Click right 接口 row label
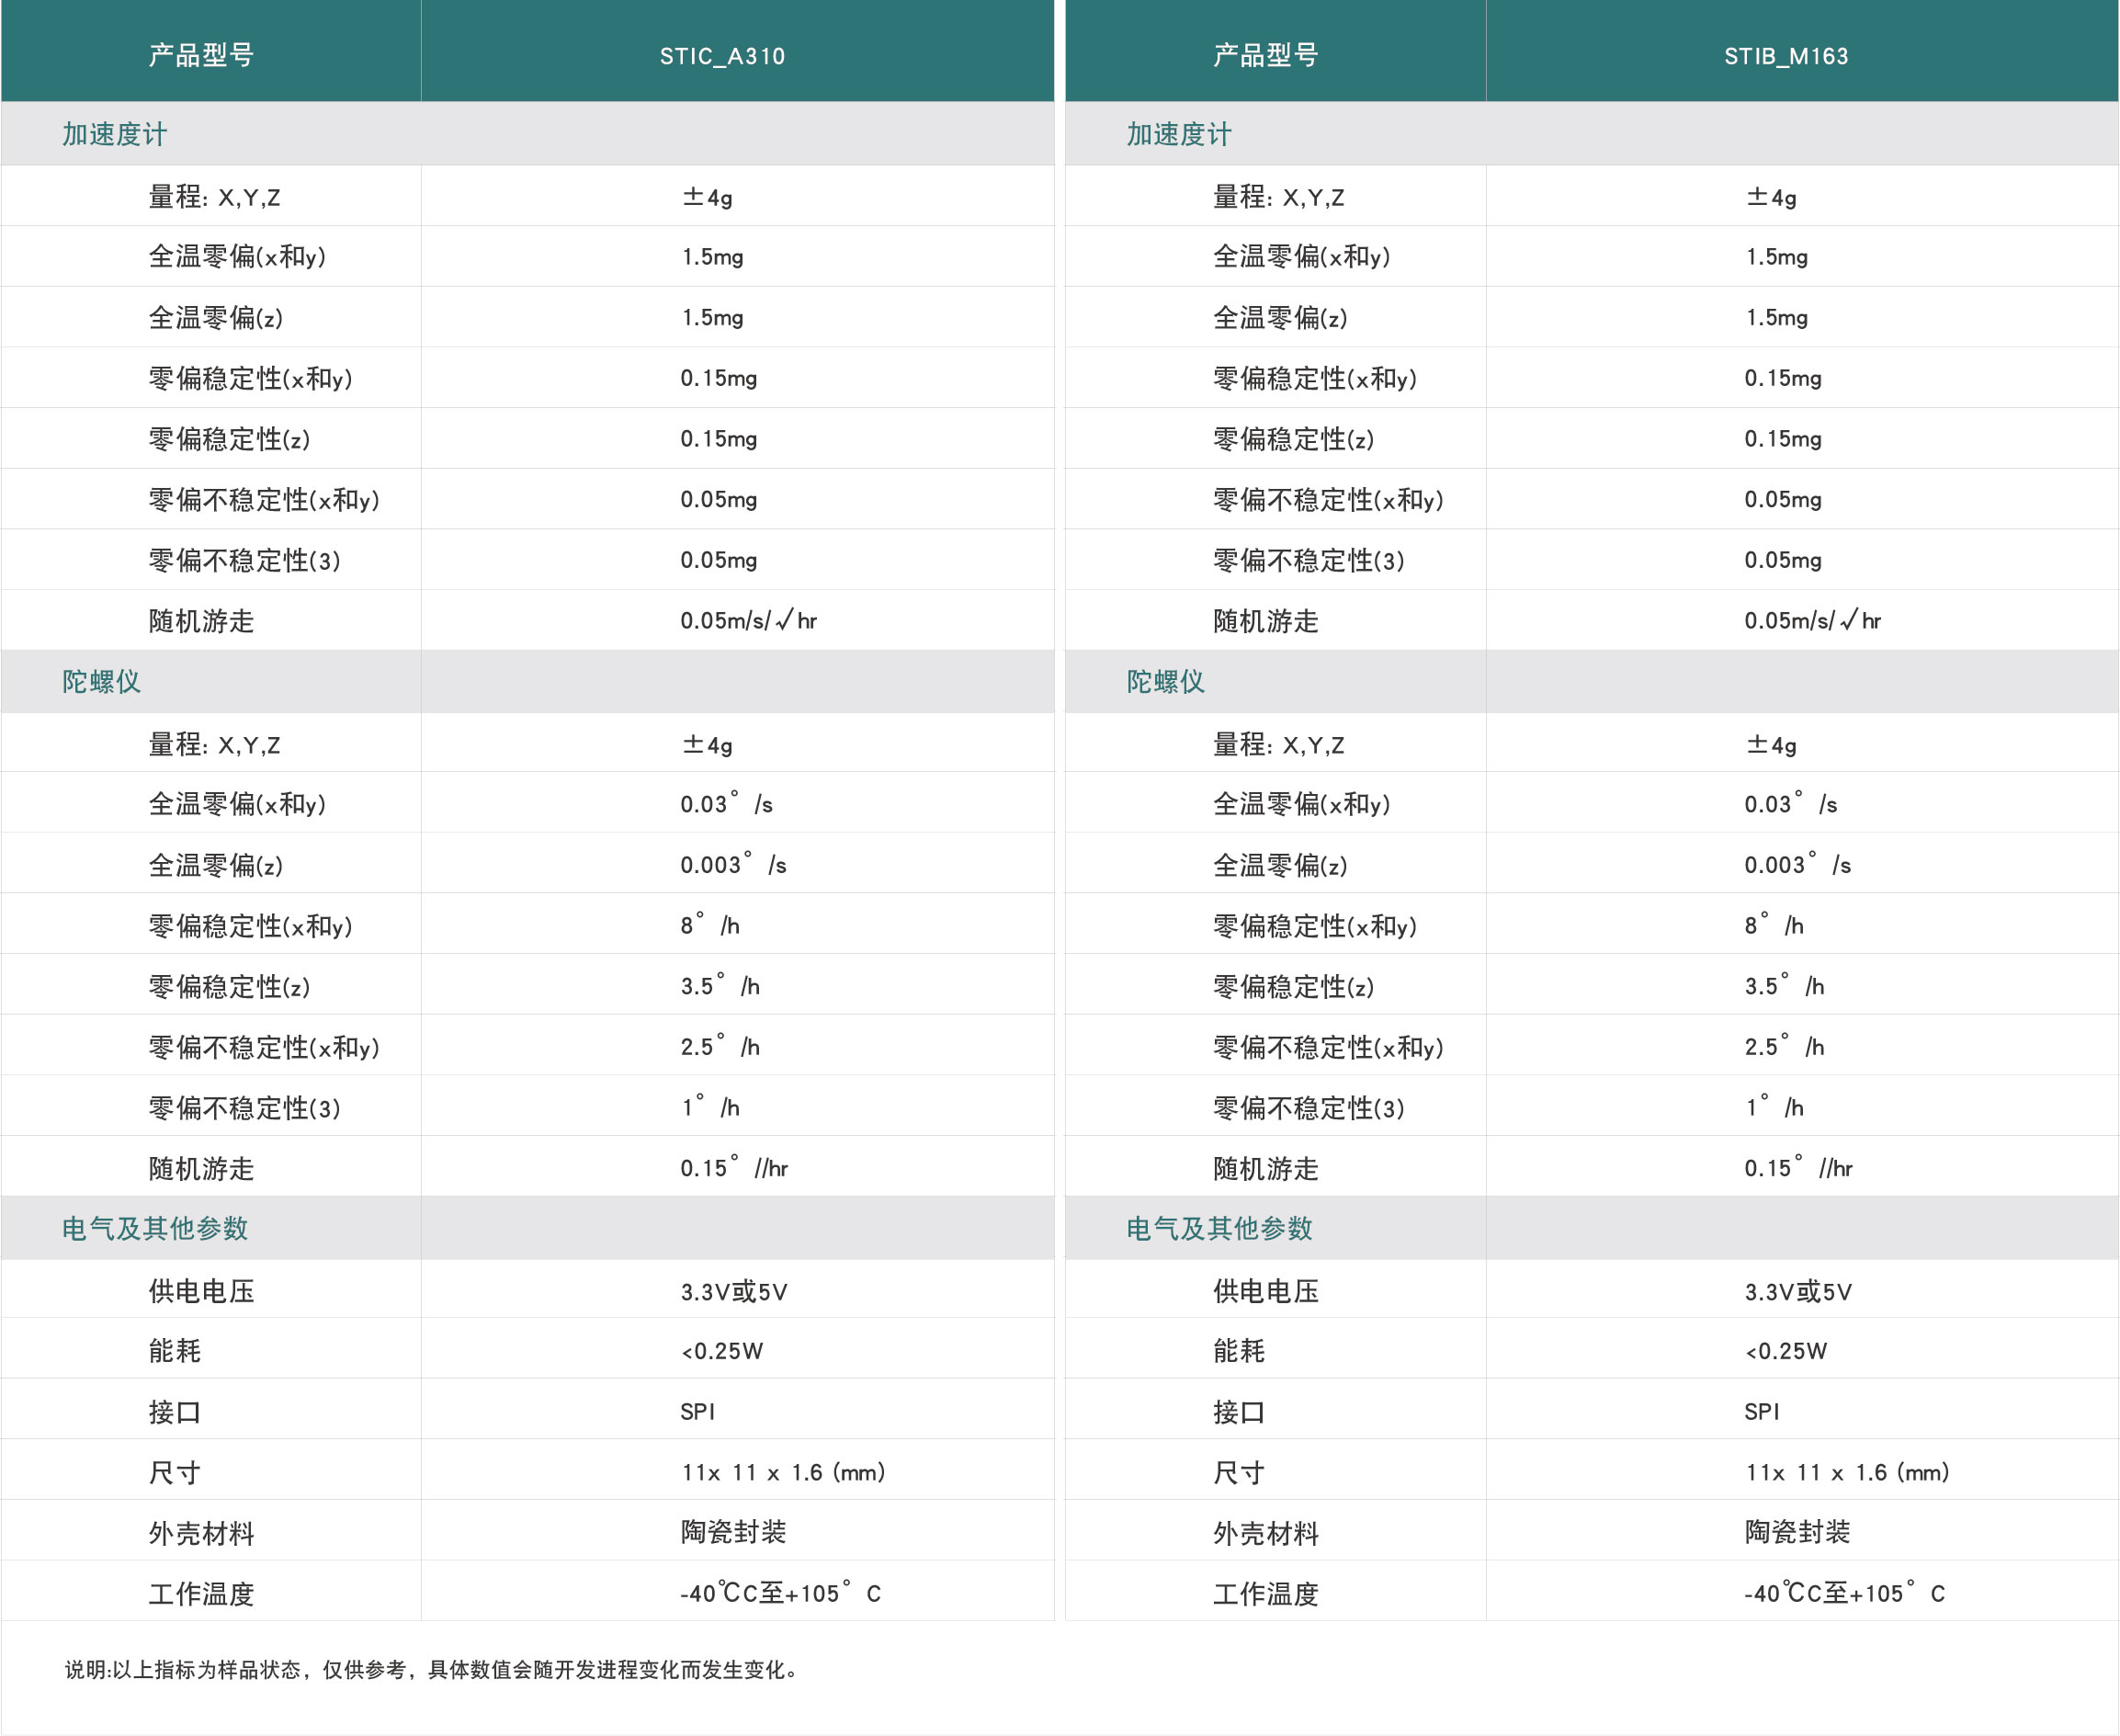The image size is (2120, 1736). click(x=1239, y=1412)
